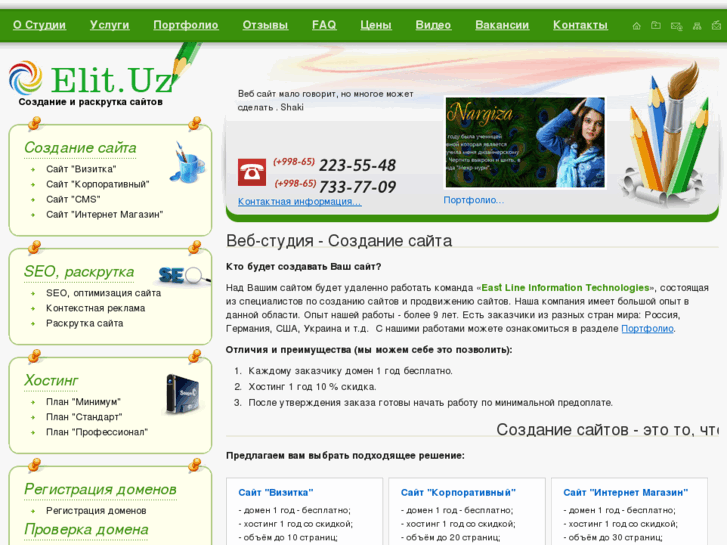Open the О Студии menu item
This screenshot has width=727, height=545.
[39, 25]
